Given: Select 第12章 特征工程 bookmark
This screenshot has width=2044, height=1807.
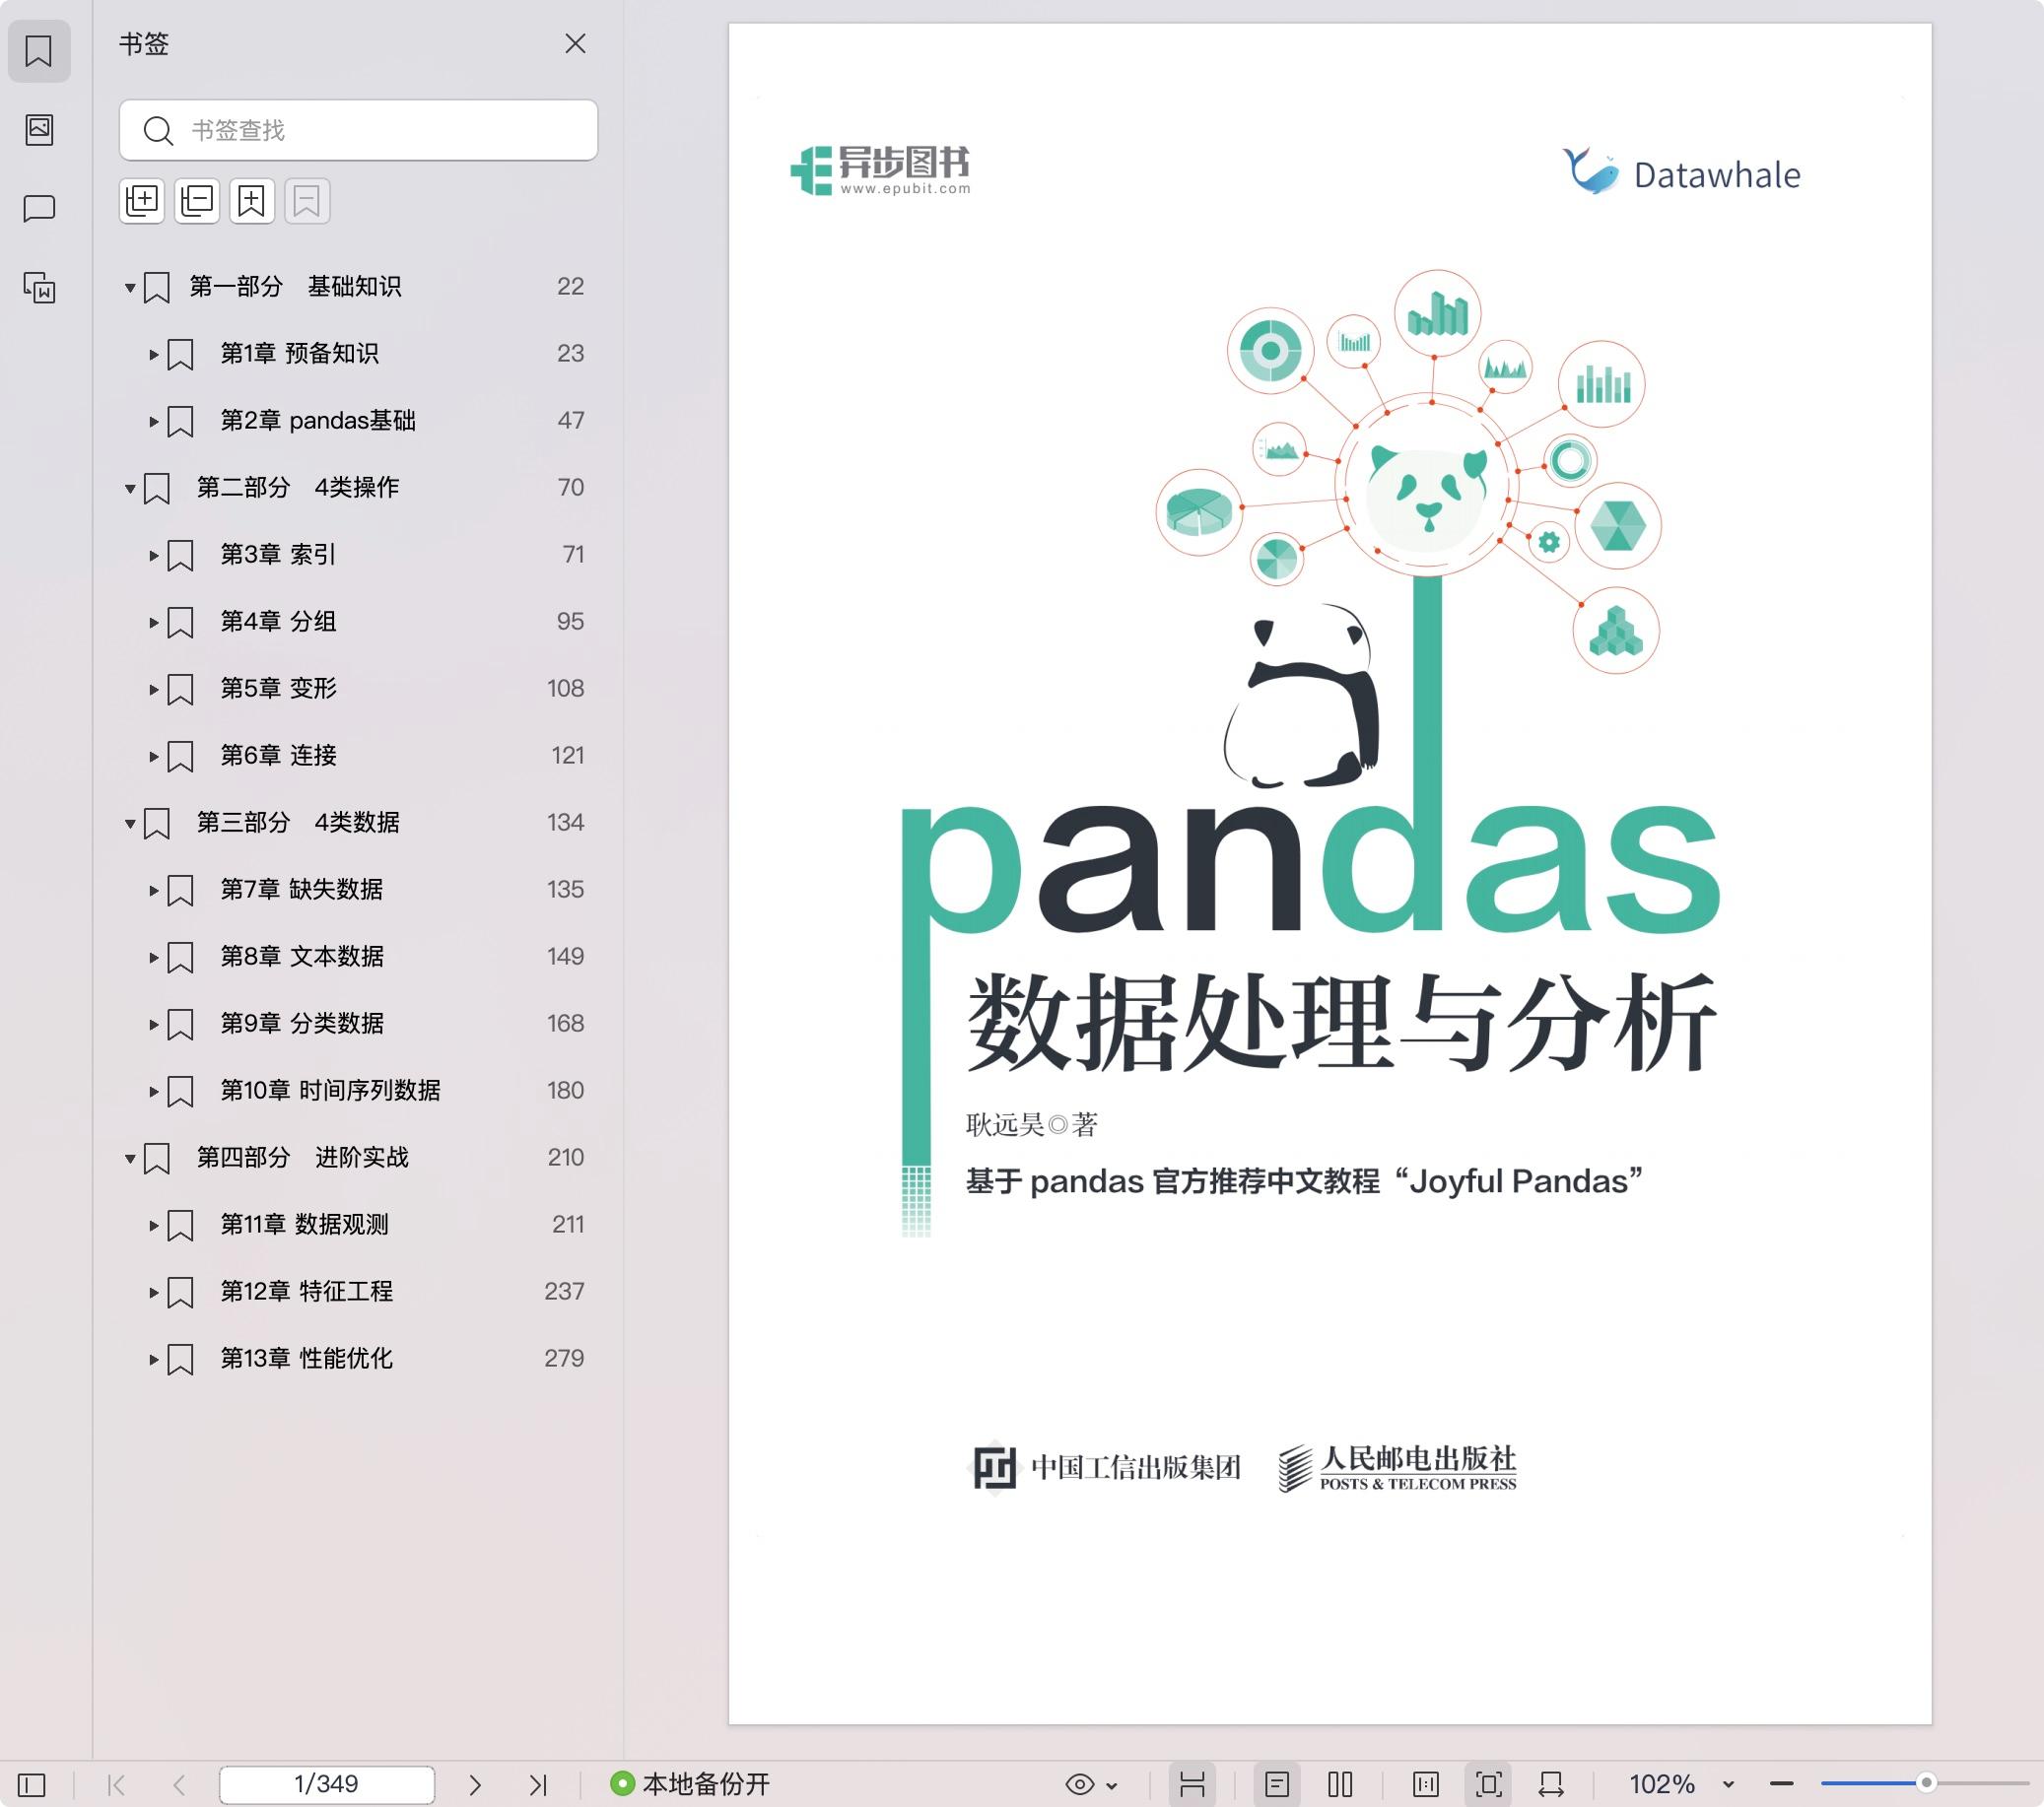Looking at the screenshot, I should coord(306,1292).
